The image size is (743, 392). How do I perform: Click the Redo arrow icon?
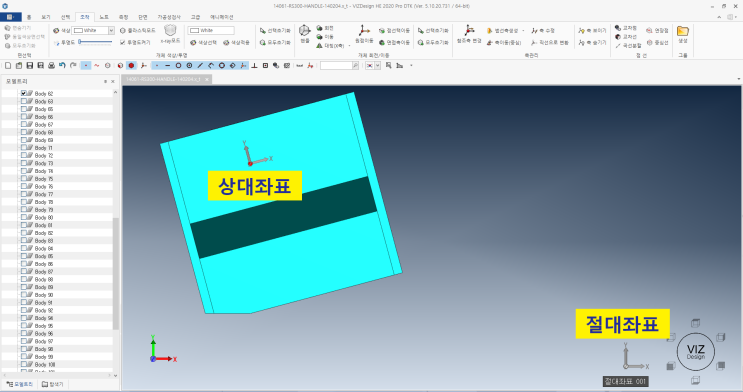73,65
